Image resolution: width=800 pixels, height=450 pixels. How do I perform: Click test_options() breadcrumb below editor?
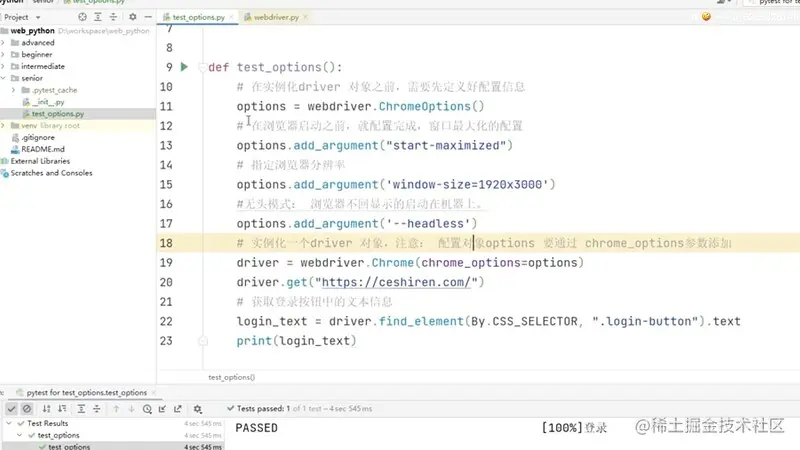pos(232,377)
